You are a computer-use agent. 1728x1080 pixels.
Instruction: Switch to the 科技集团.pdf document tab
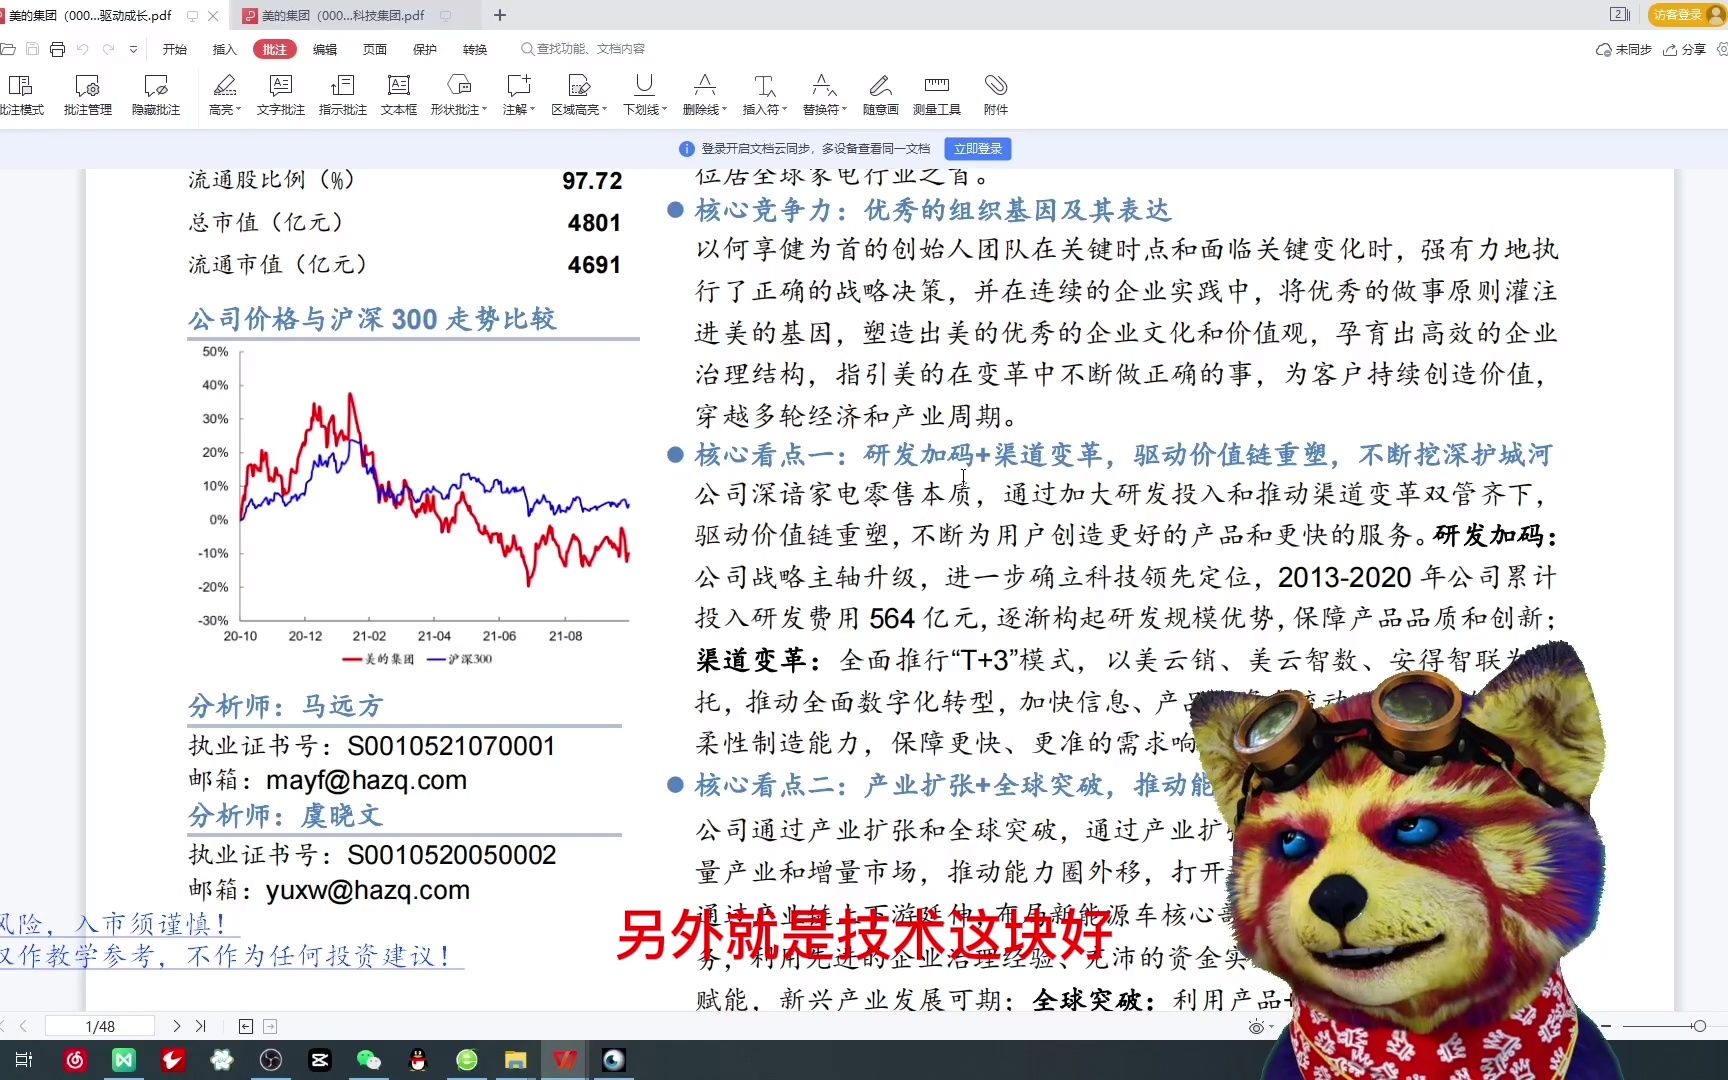[345, 15]
